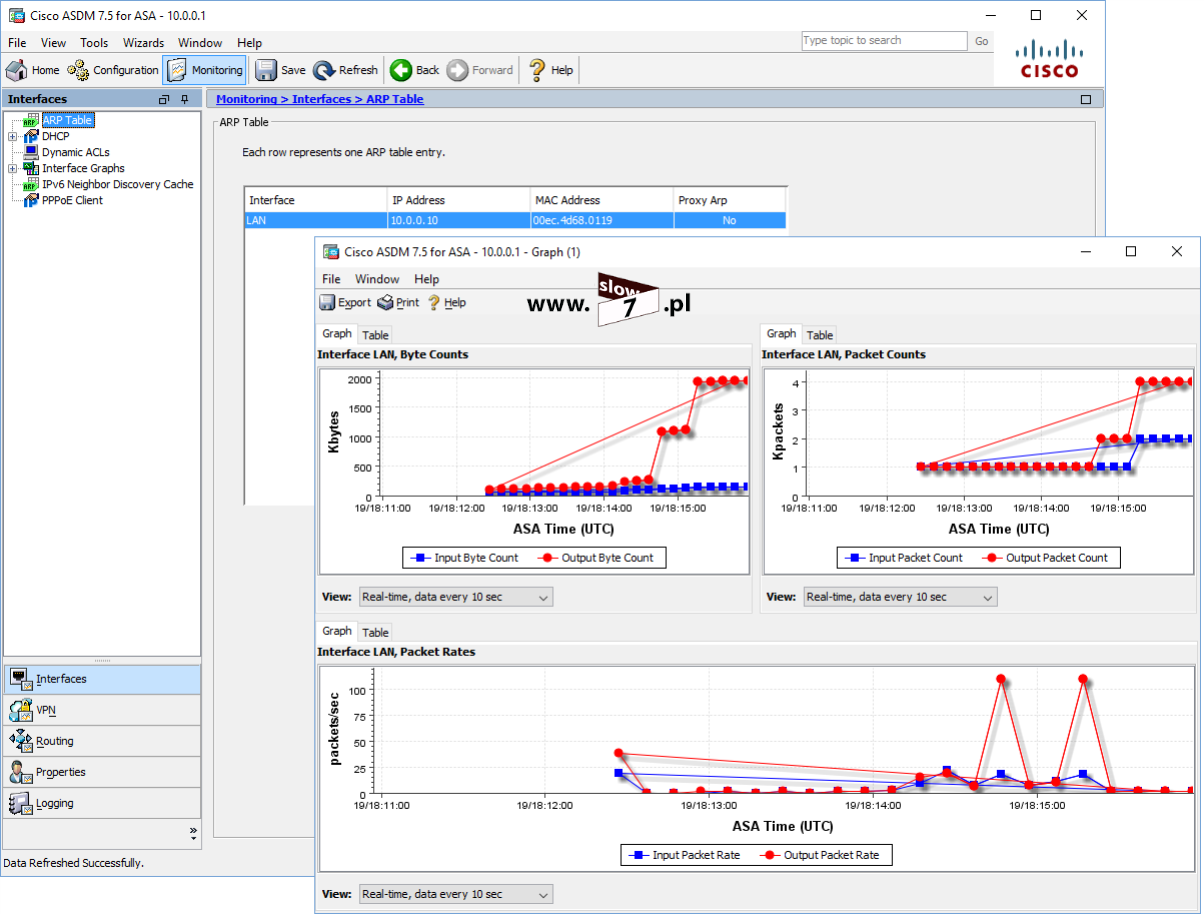This screenshot has height=914, width=1204.
Task: Go Back using the green arrow
Action: (415, 70)
